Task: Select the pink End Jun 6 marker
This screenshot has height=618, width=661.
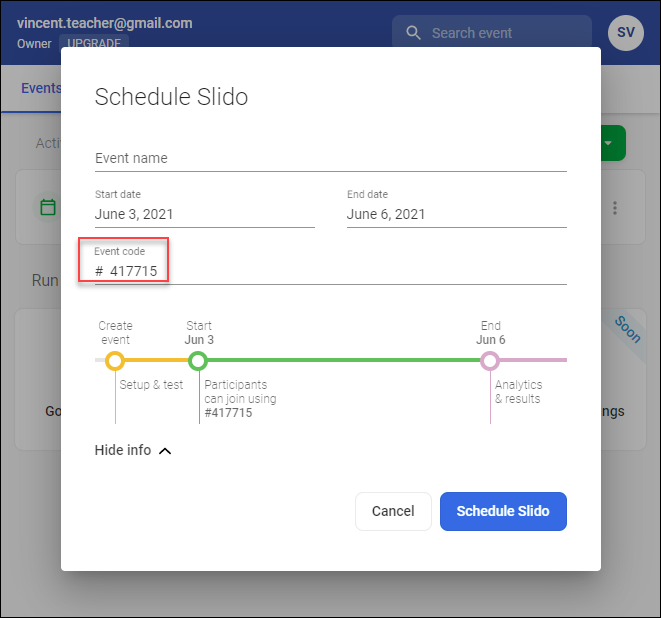Action: (490, 360)
